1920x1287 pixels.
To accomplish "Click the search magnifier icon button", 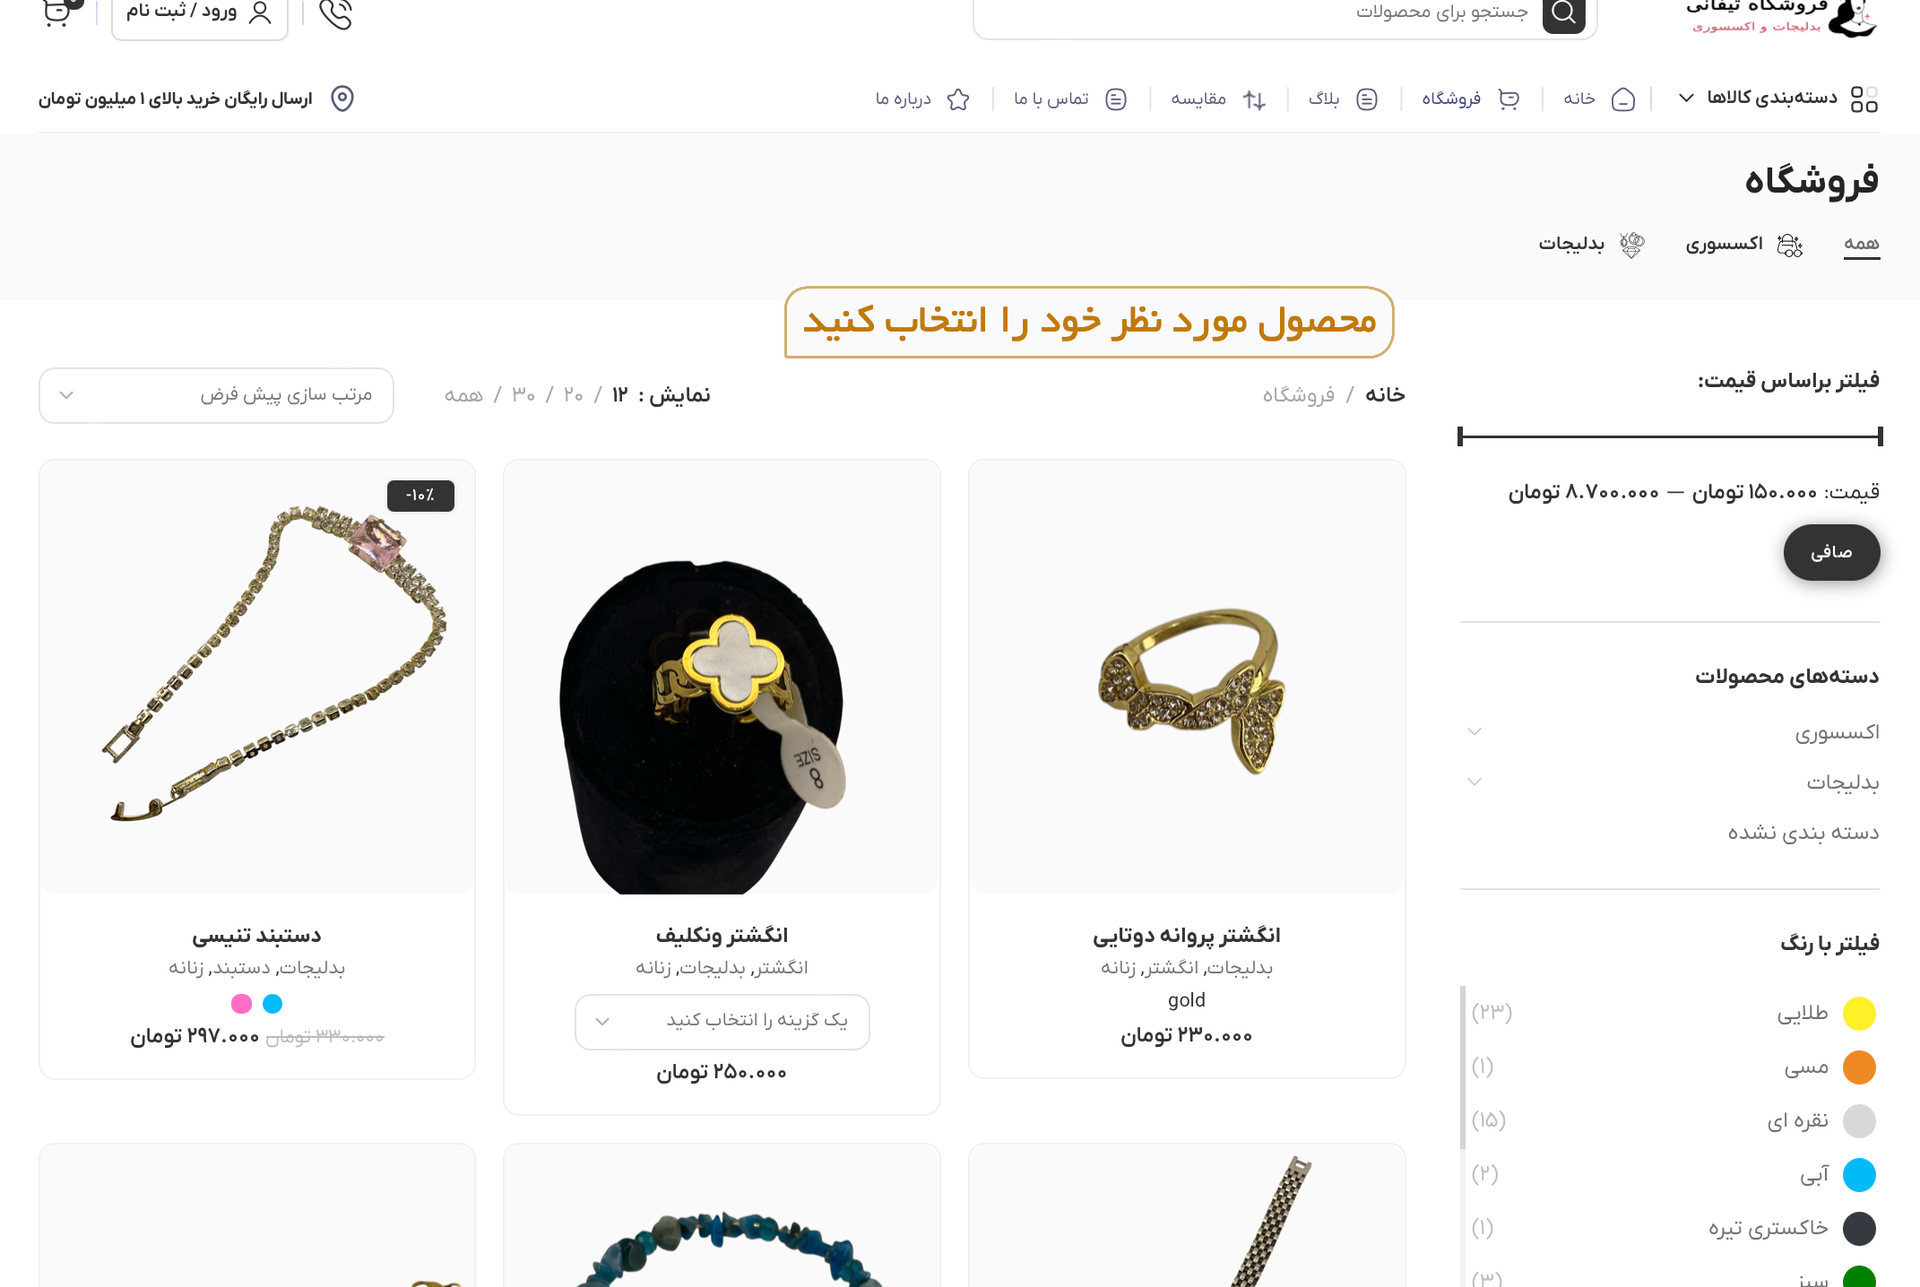I will click(x=1564, y=15).
